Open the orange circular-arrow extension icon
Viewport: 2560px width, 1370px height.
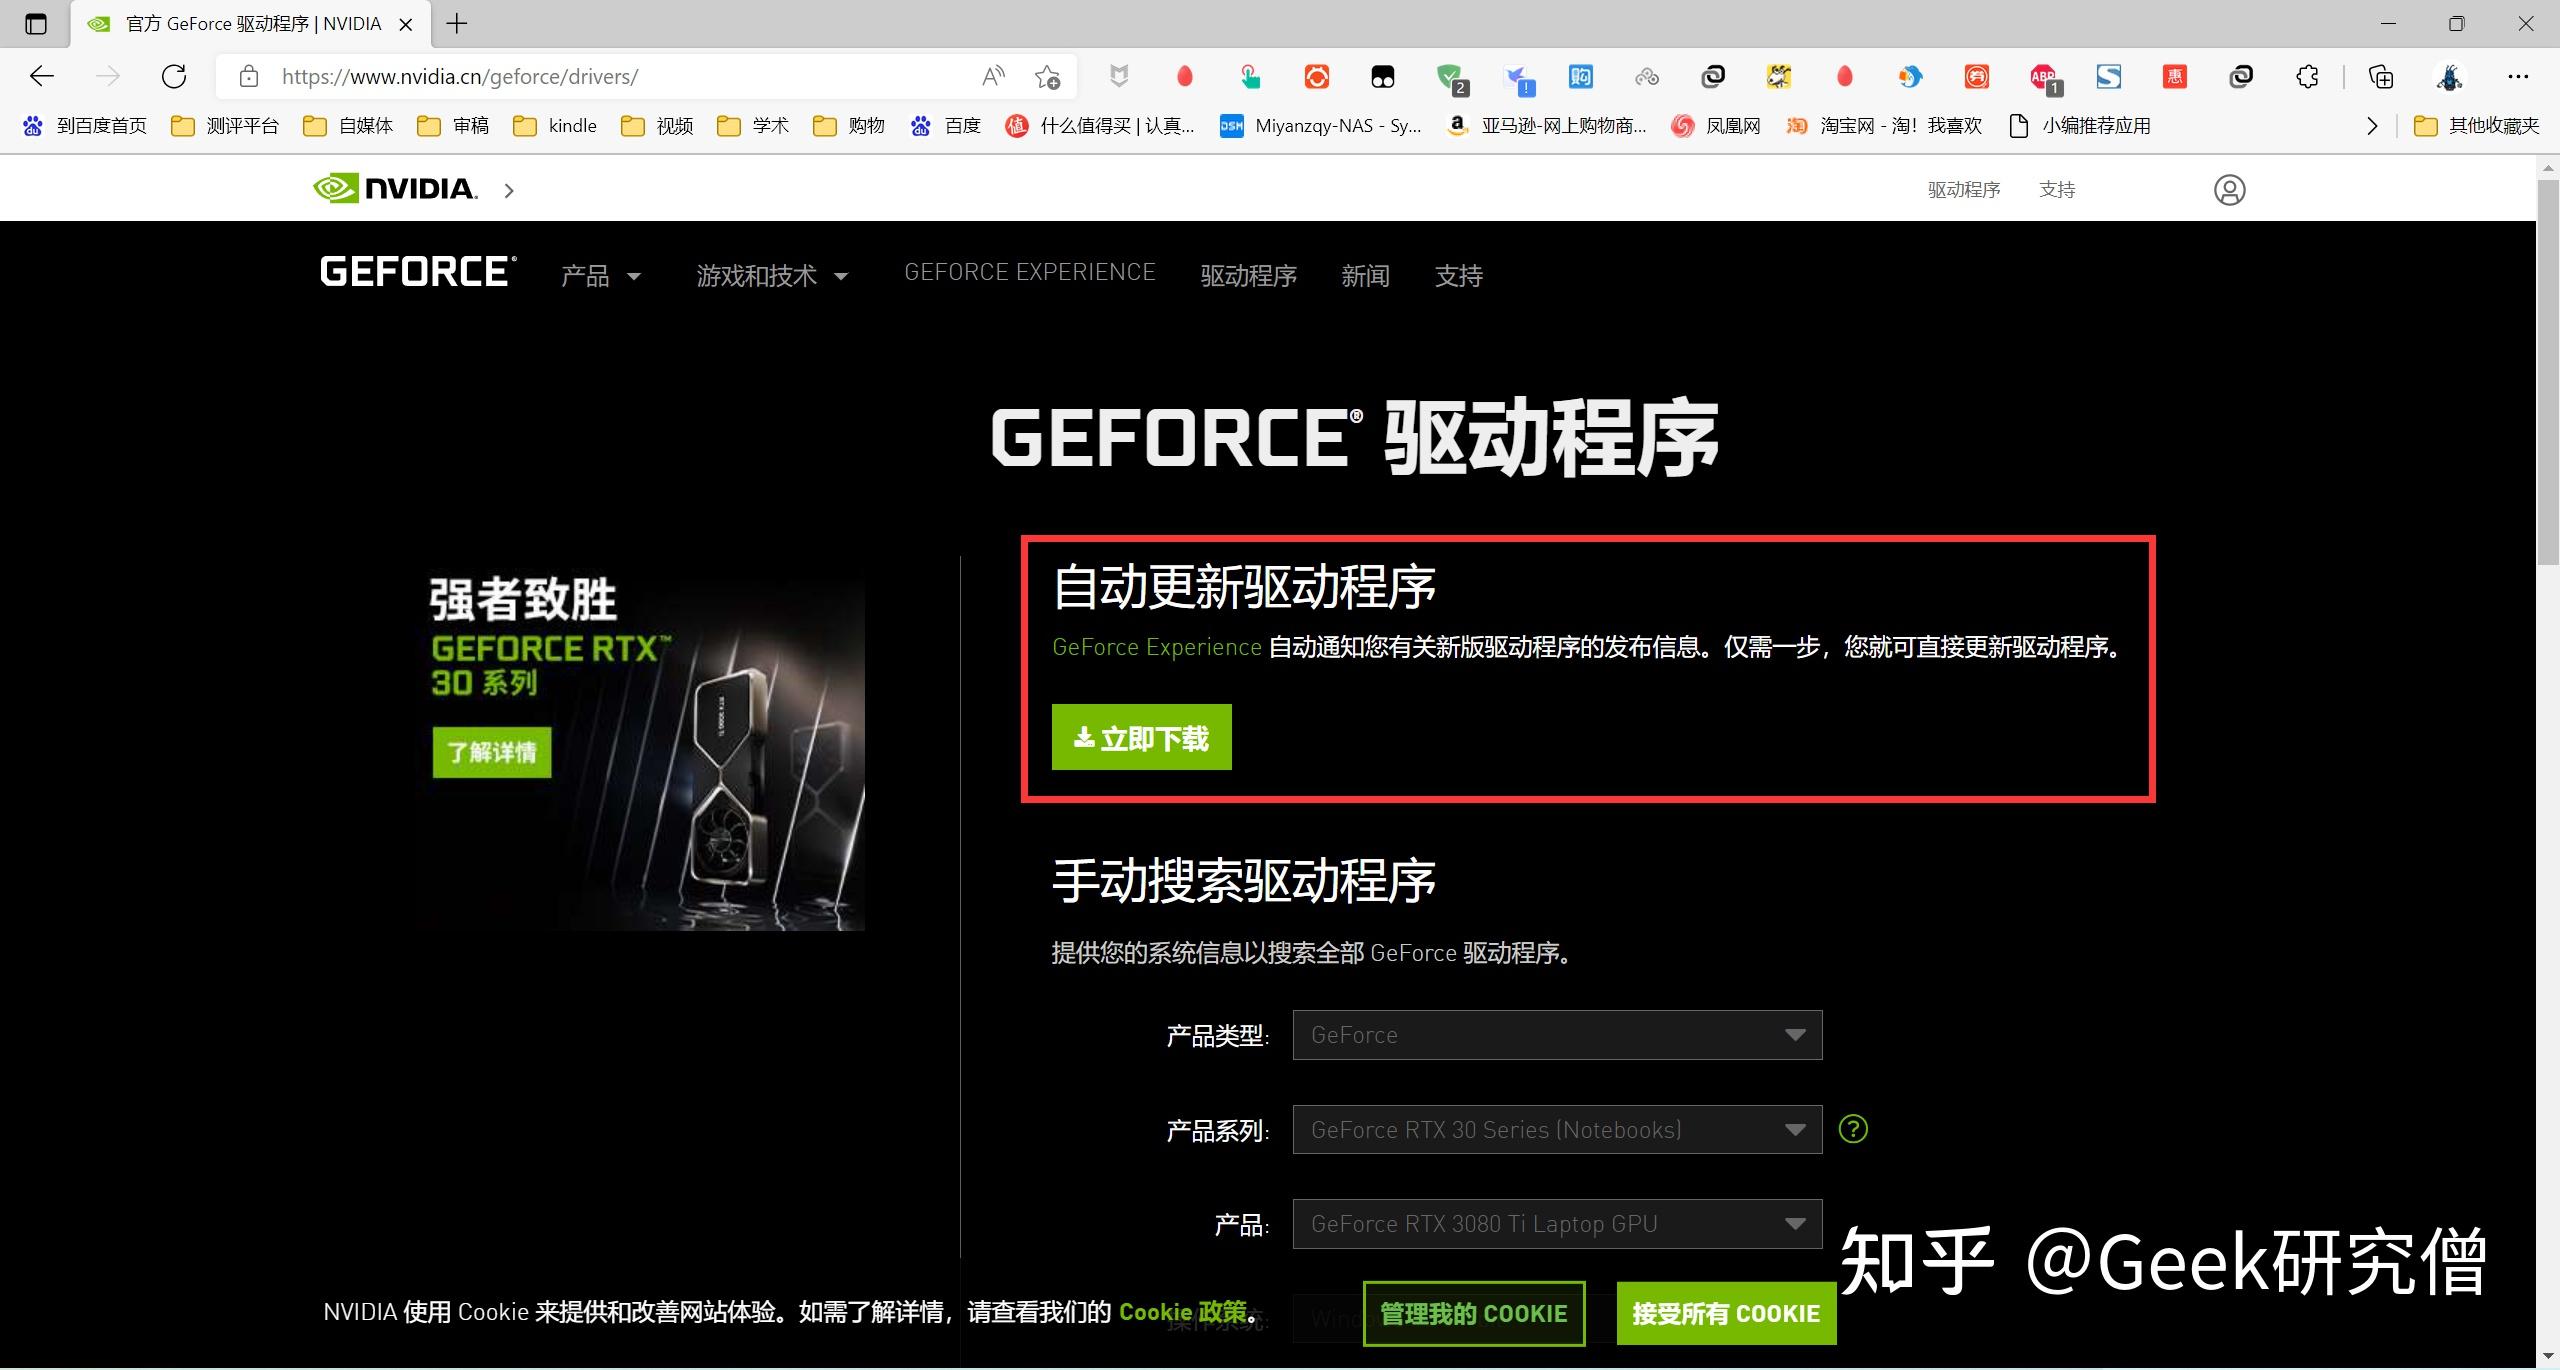[1316, 76]
